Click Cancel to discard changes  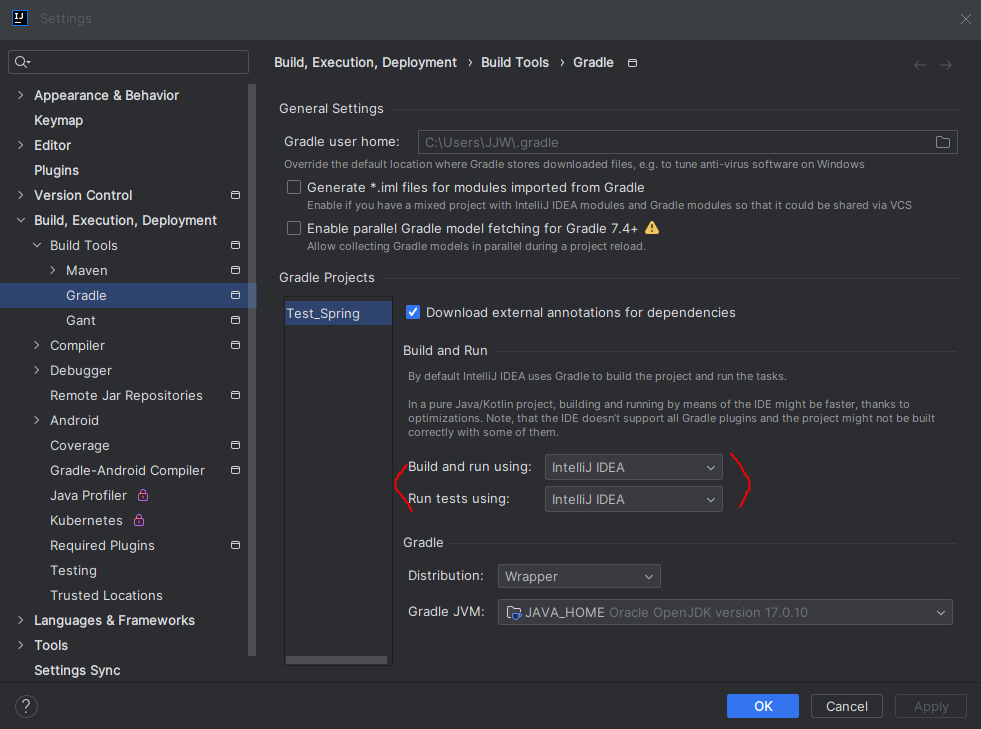(x=846, y=706)
